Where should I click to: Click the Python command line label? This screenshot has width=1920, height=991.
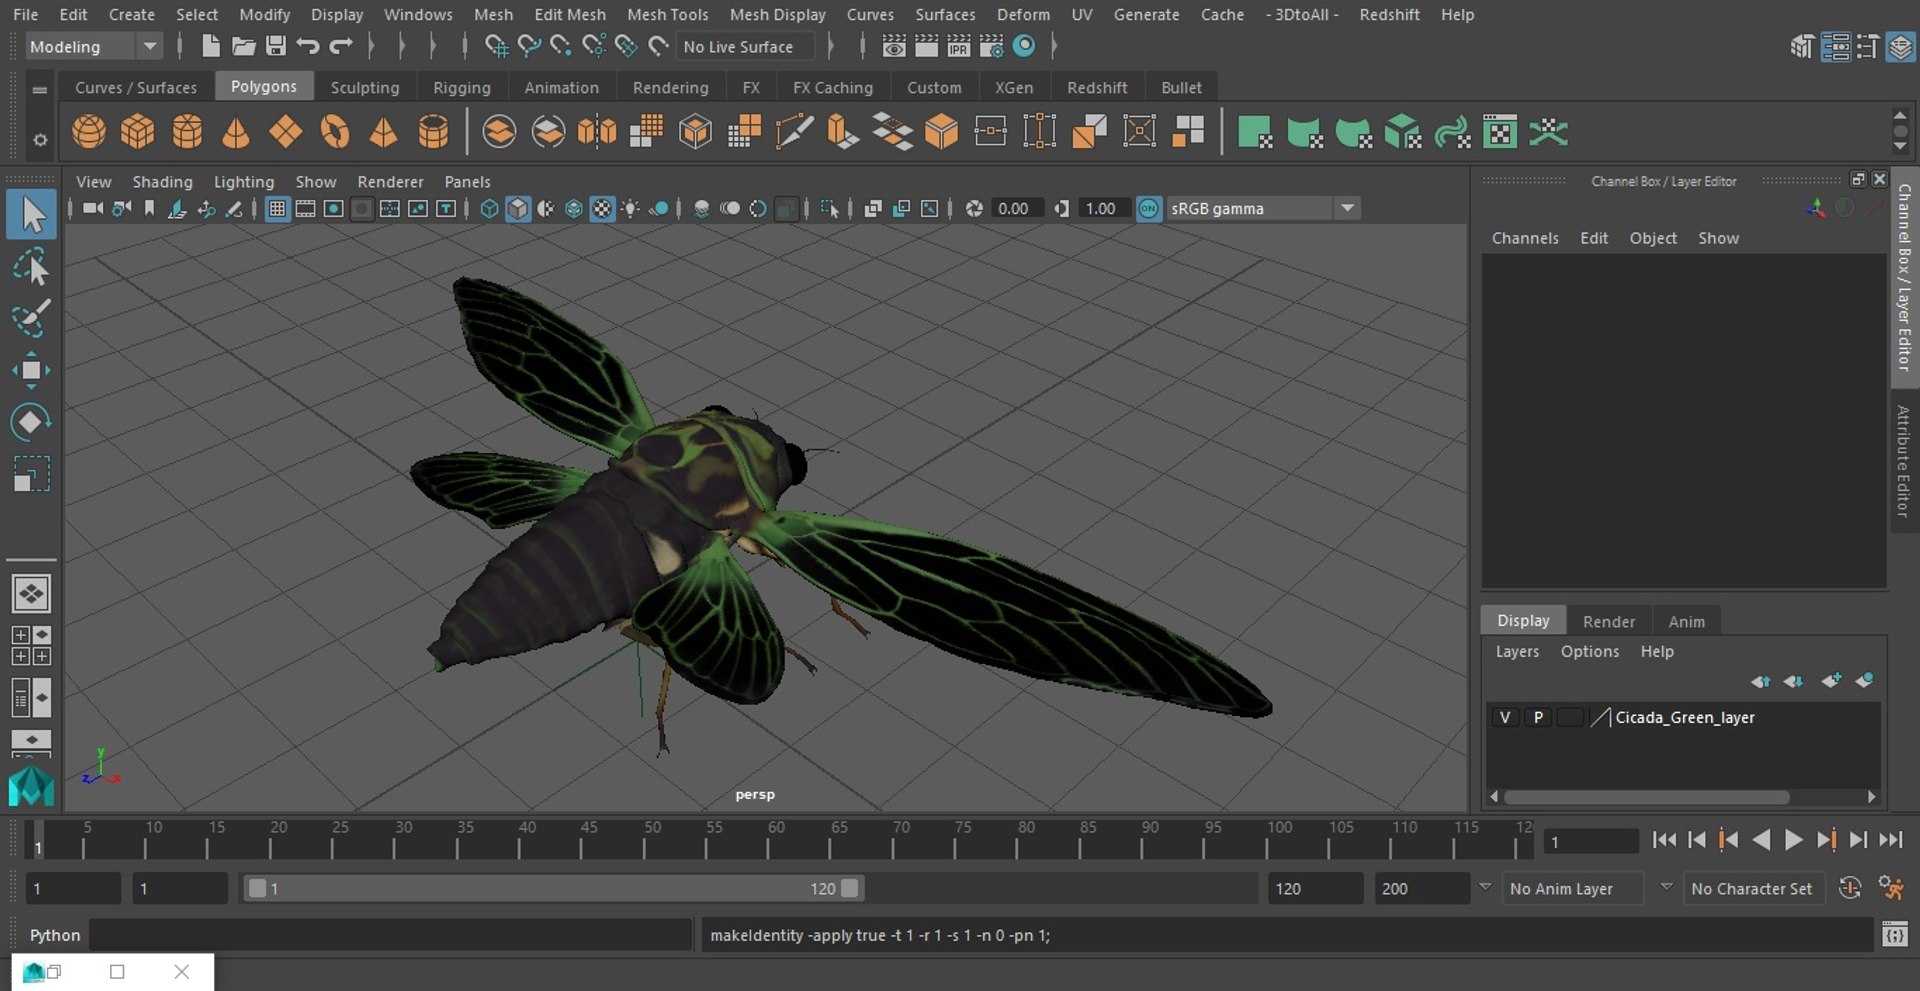(x=55, y=935)
